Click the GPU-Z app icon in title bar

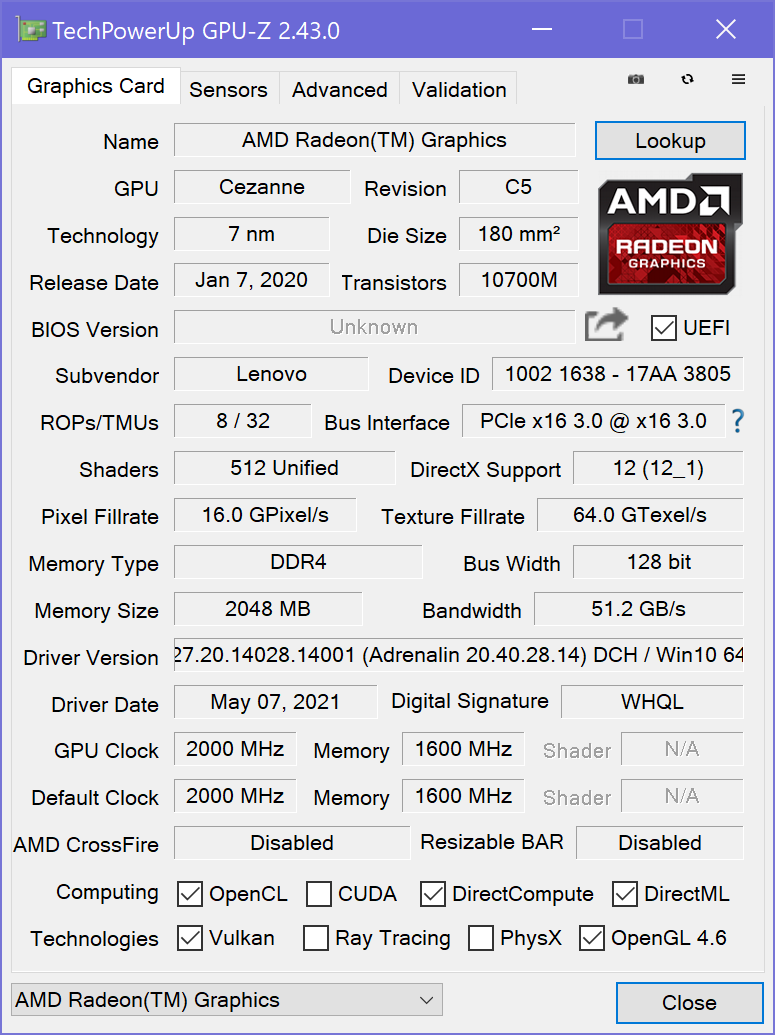pyautogui.click(x=32, y=30)
